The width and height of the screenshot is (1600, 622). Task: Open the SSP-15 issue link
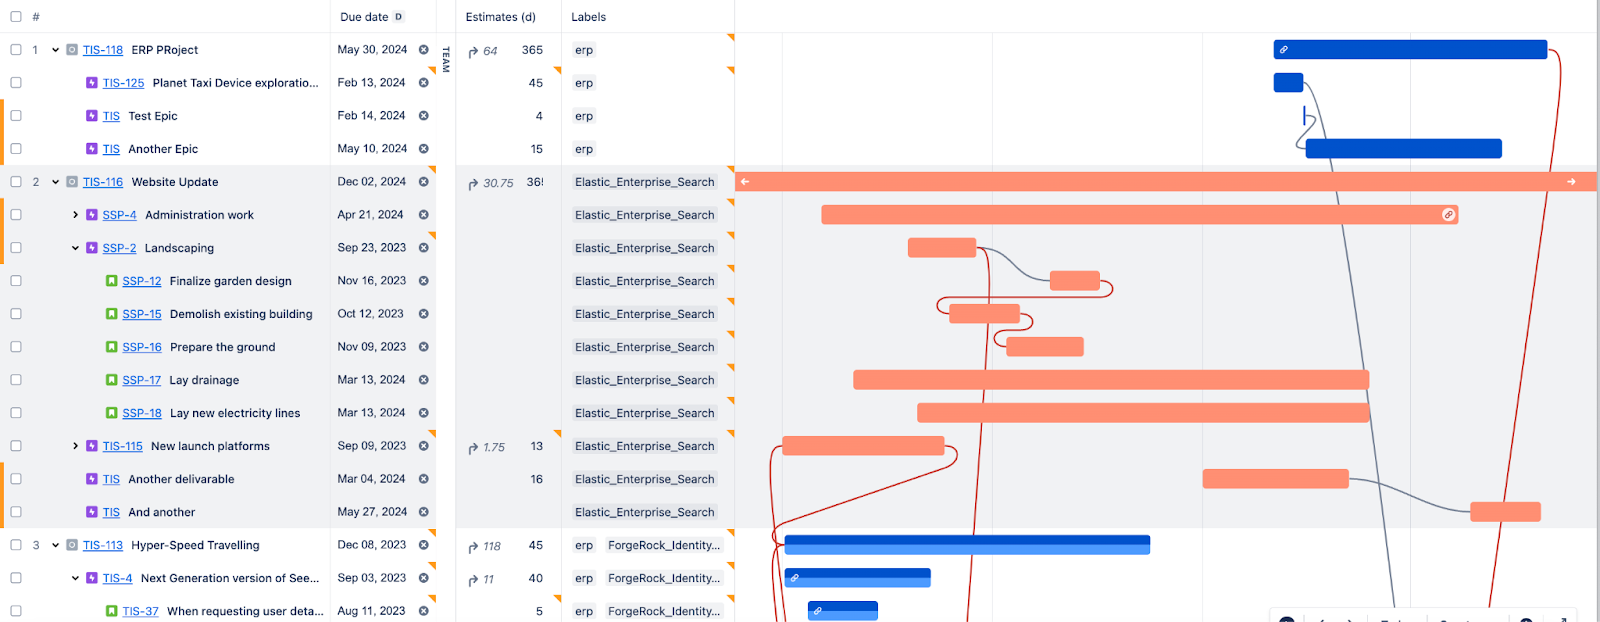click(x=142, y=314)
